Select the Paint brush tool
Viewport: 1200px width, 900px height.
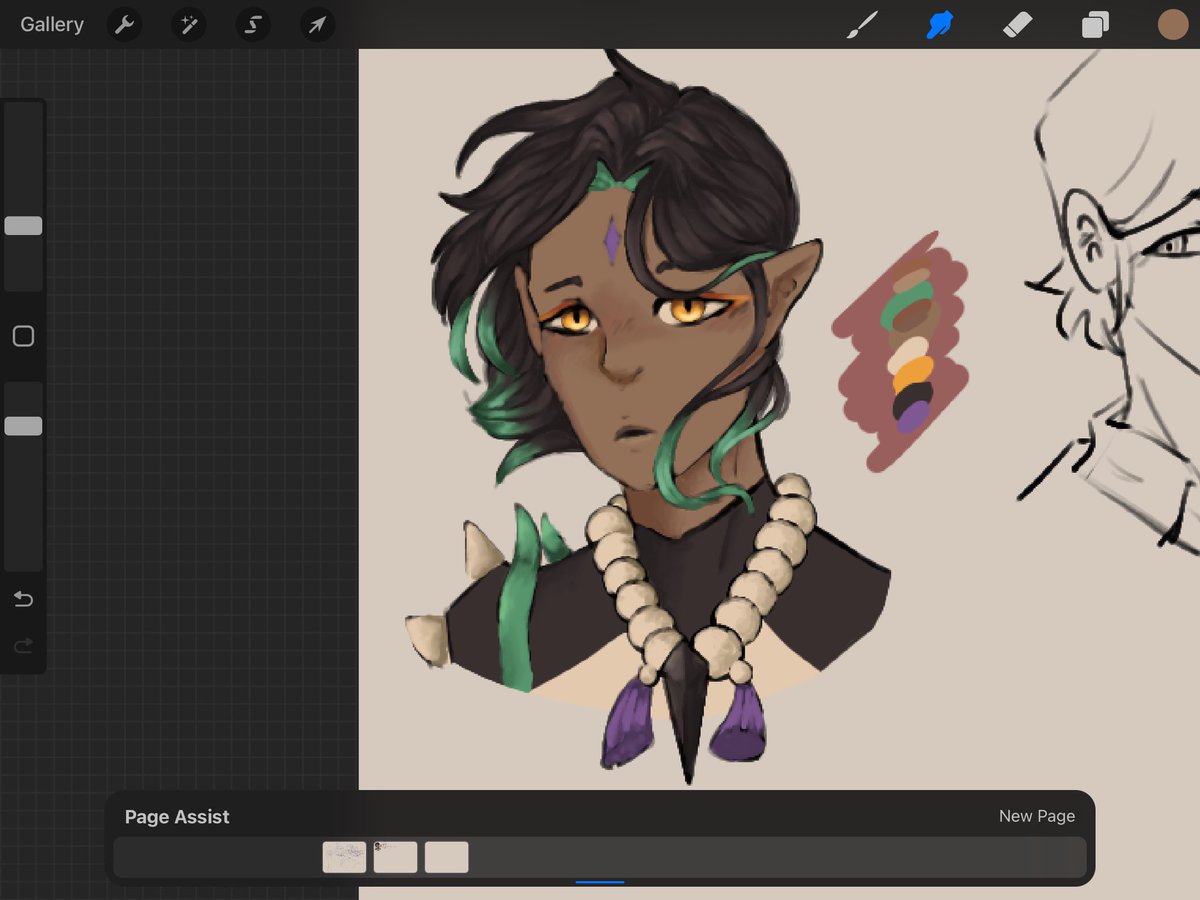[x=862, y=24]
